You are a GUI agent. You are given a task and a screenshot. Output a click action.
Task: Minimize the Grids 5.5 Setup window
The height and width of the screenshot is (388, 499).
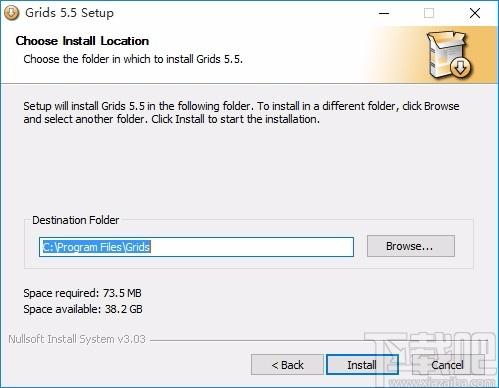point(384,13)
